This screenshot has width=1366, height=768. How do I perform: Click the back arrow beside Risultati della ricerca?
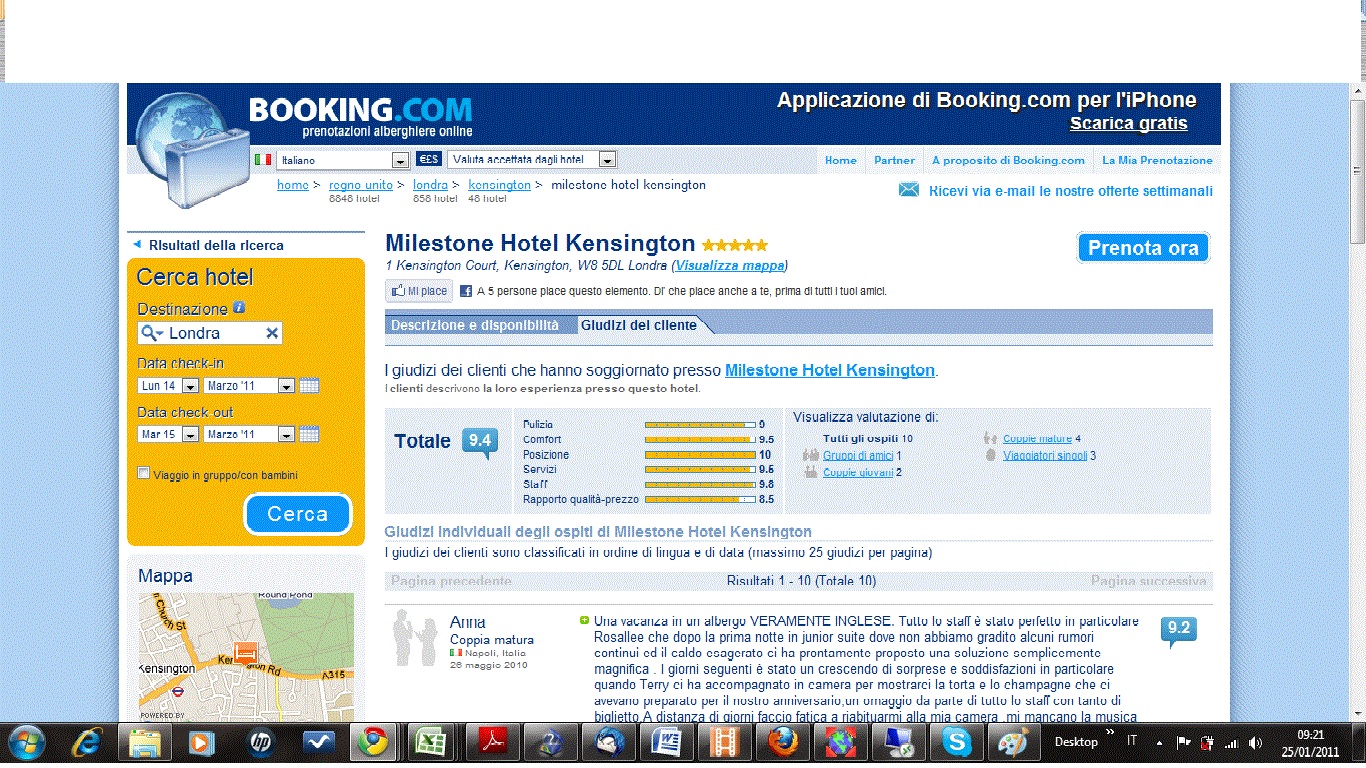pos(136,245)
